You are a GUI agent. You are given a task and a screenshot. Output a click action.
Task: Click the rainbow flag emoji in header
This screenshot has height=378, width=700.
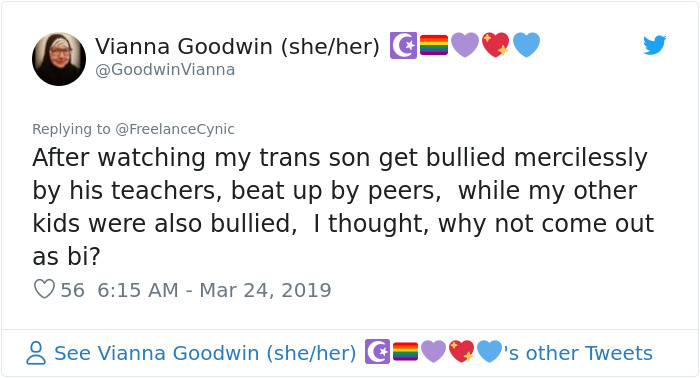pyautogui.click(x=434, y=45)
